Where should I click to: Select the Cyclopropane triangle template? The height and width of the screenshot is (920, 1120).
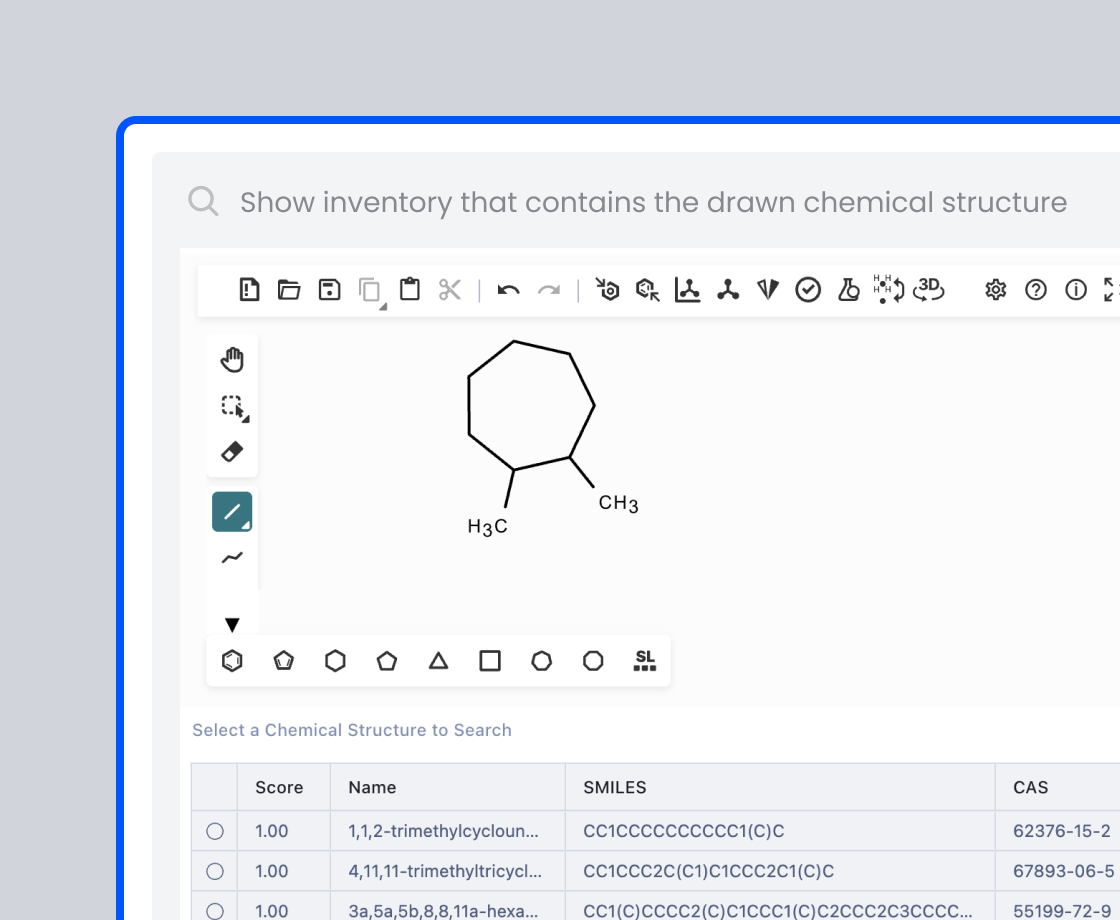click(439, 661)
